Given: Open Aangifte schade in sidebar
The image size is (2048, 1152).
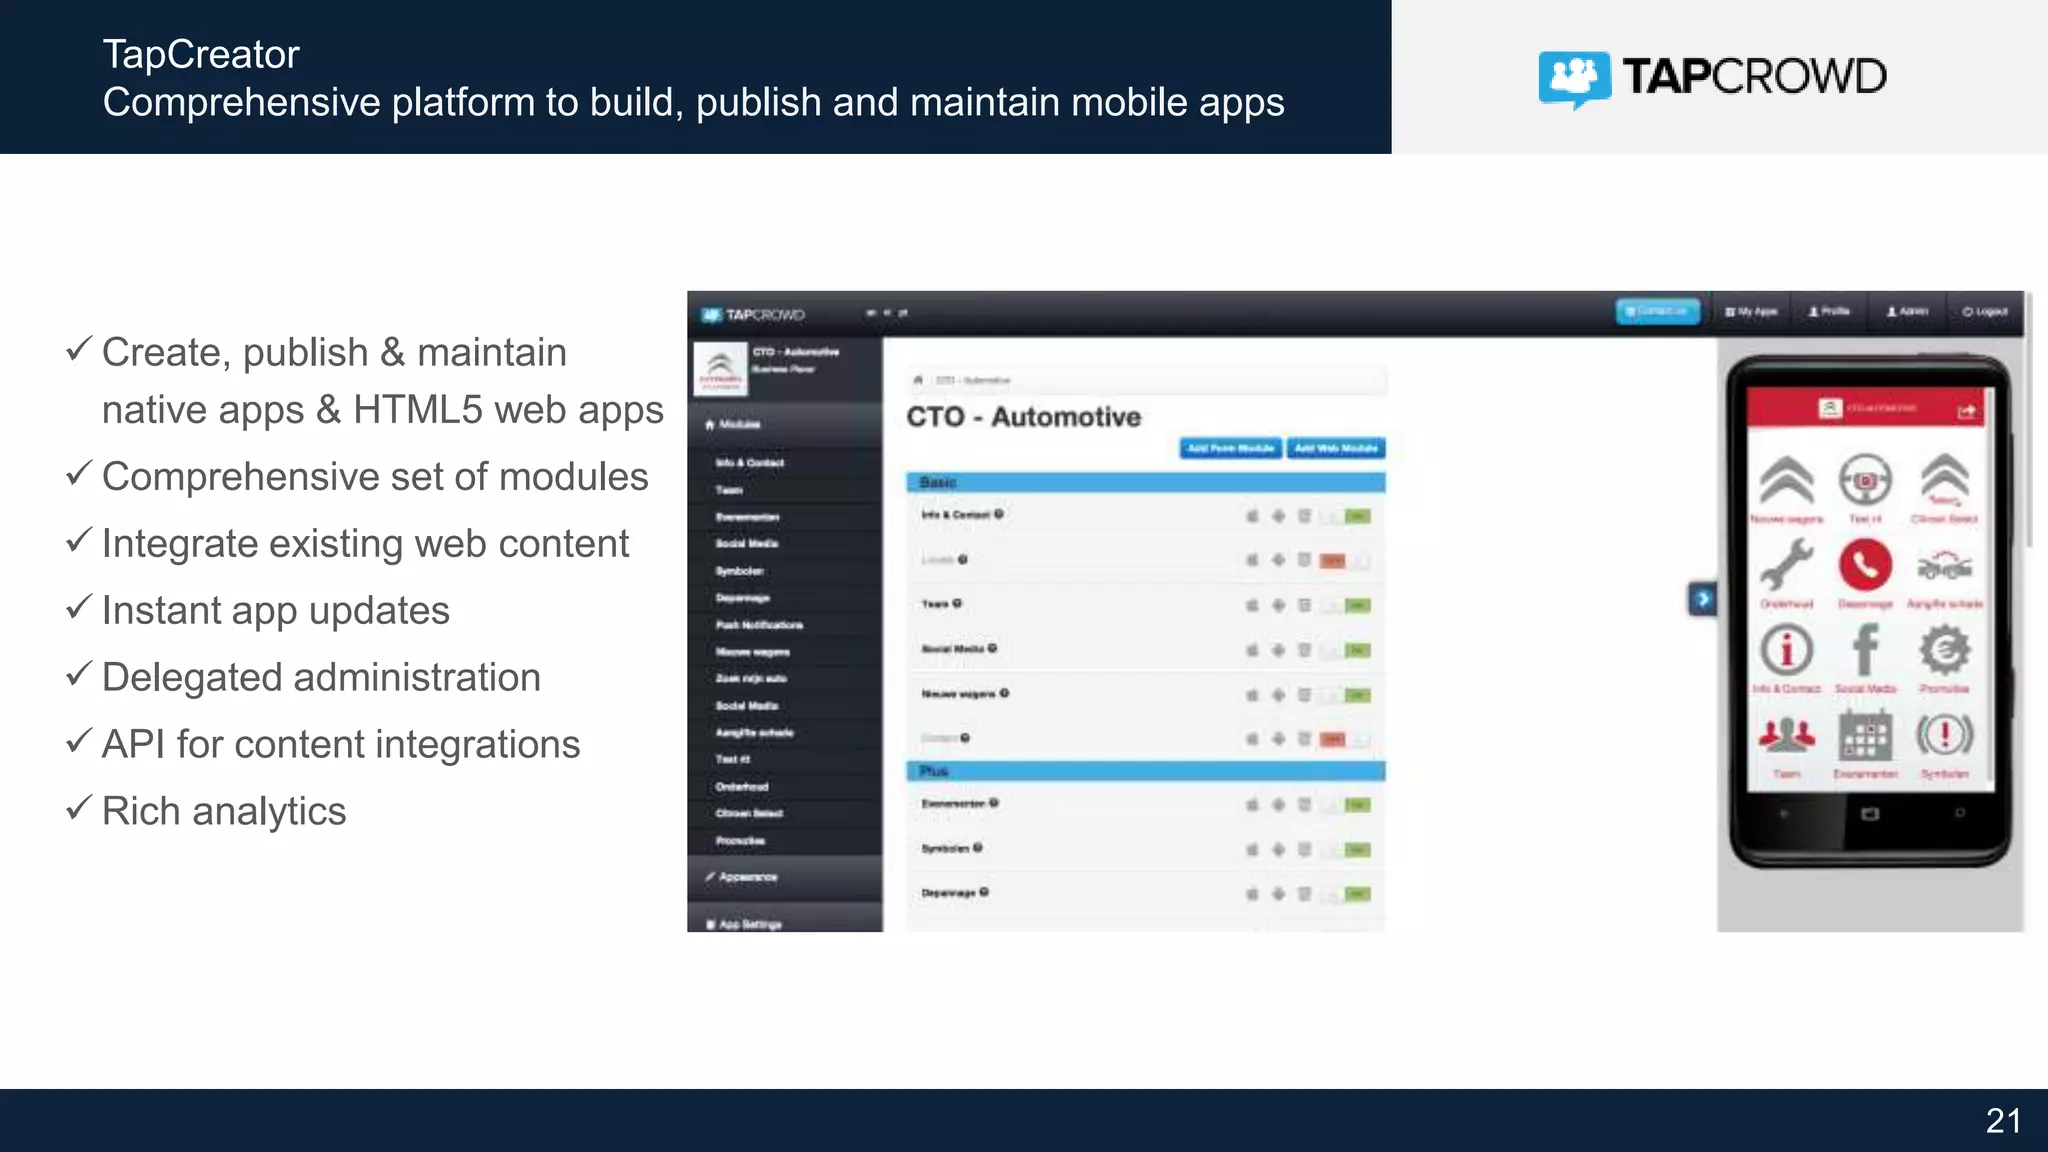Looking at the screenshot, I should [785, 732].
